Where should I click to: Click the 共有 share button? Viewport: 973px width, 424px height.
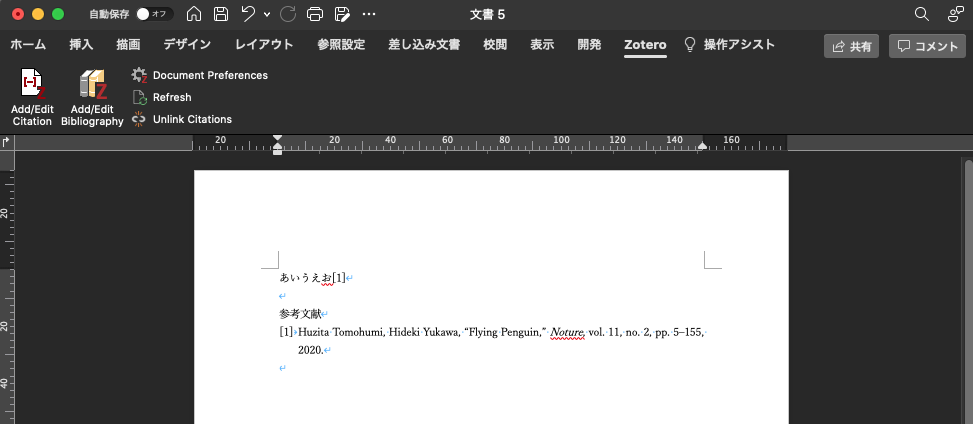pyautogui.click(x=851, y=46)
